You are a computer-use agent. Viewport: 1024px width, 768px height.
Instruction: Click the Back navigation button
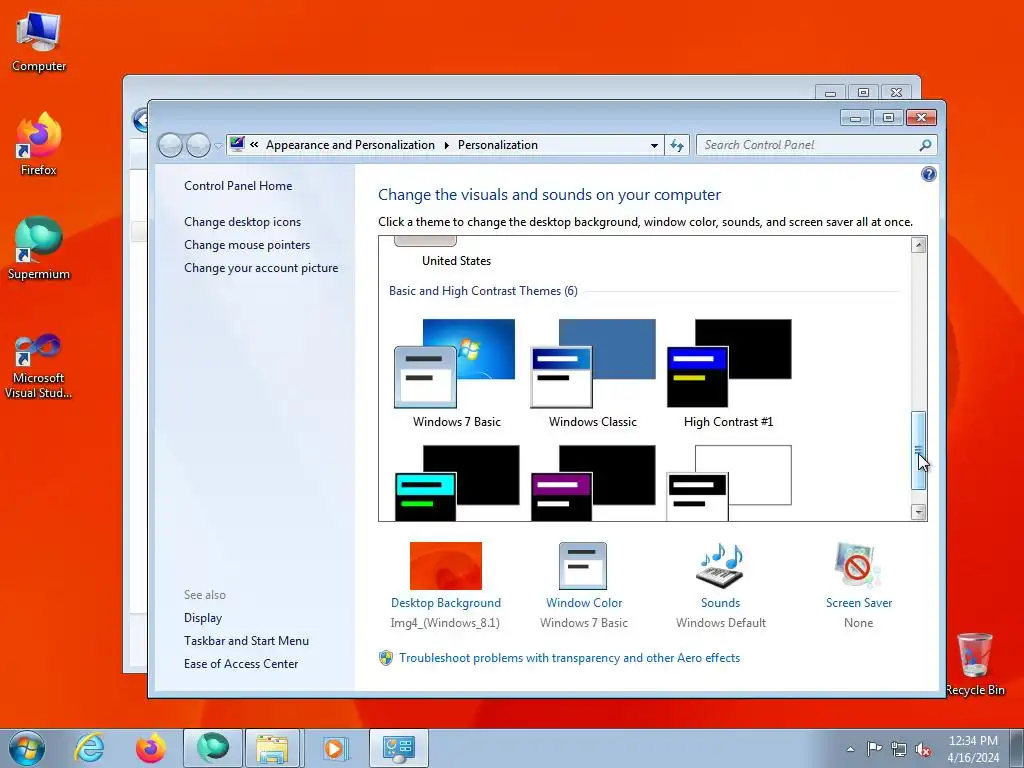click(170, 145)
